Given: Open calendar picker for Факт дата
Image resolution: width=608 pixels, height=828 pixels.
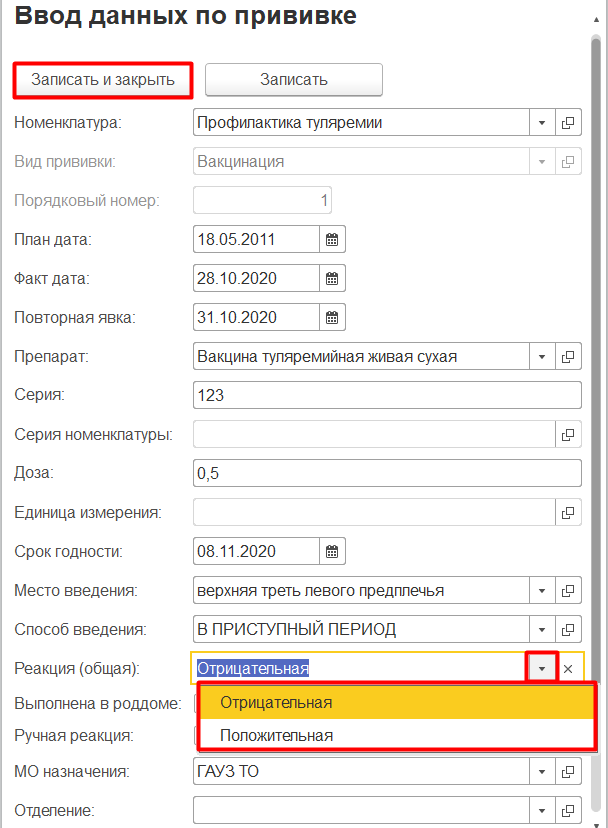Looking at the screenshot, I should click(333, 279).
